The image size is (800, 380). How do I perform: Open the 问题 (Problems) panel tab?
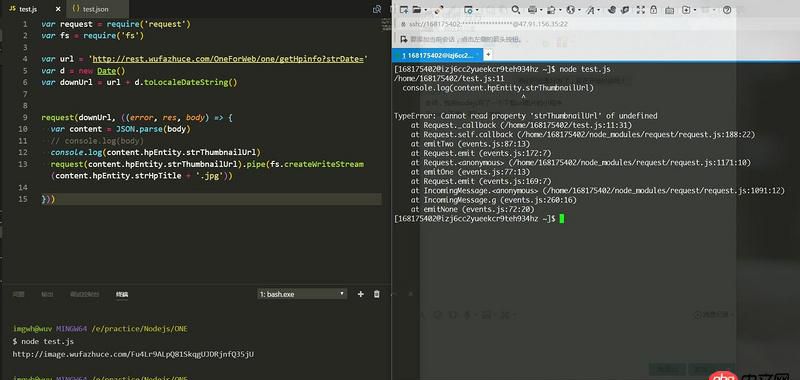click(x=18, y=294)
